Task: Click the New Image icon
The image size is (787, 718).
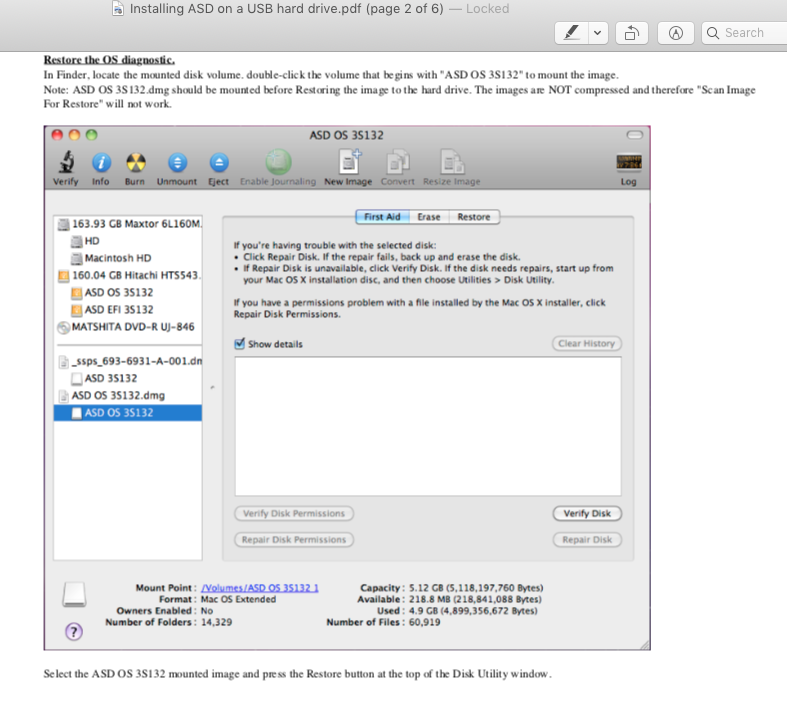Action: click(x=349, y=162)
